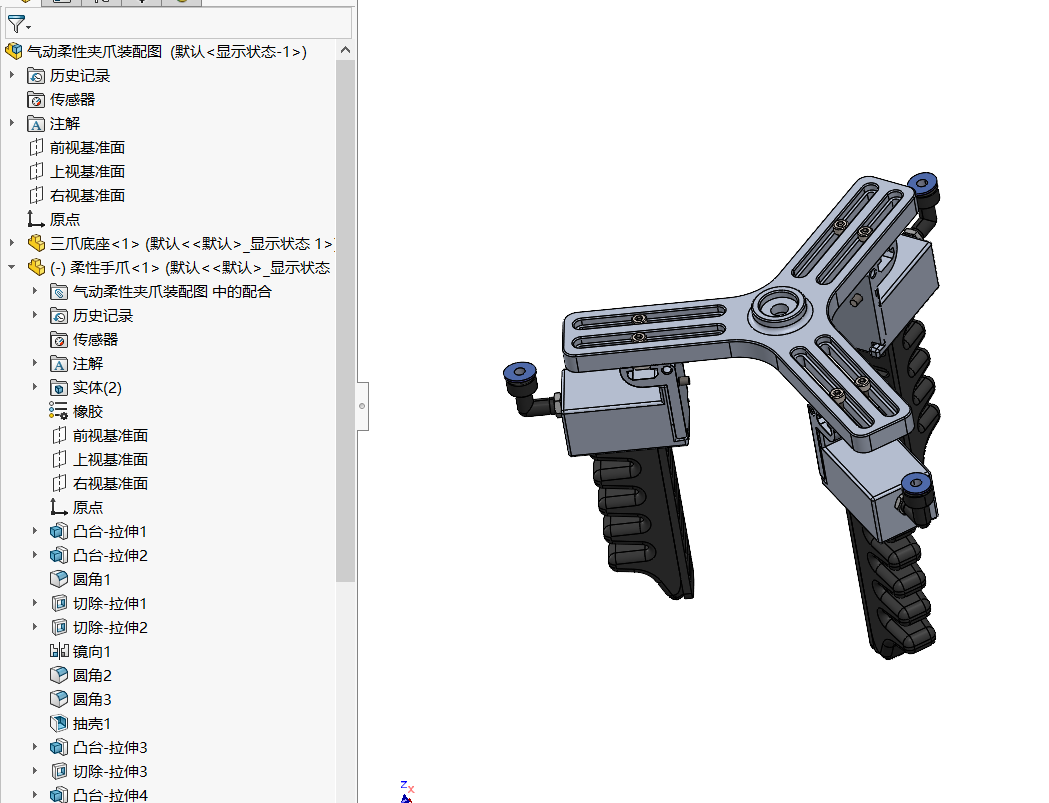
Task: Select the 抽壳1 feature name
Action: (92, 724)
